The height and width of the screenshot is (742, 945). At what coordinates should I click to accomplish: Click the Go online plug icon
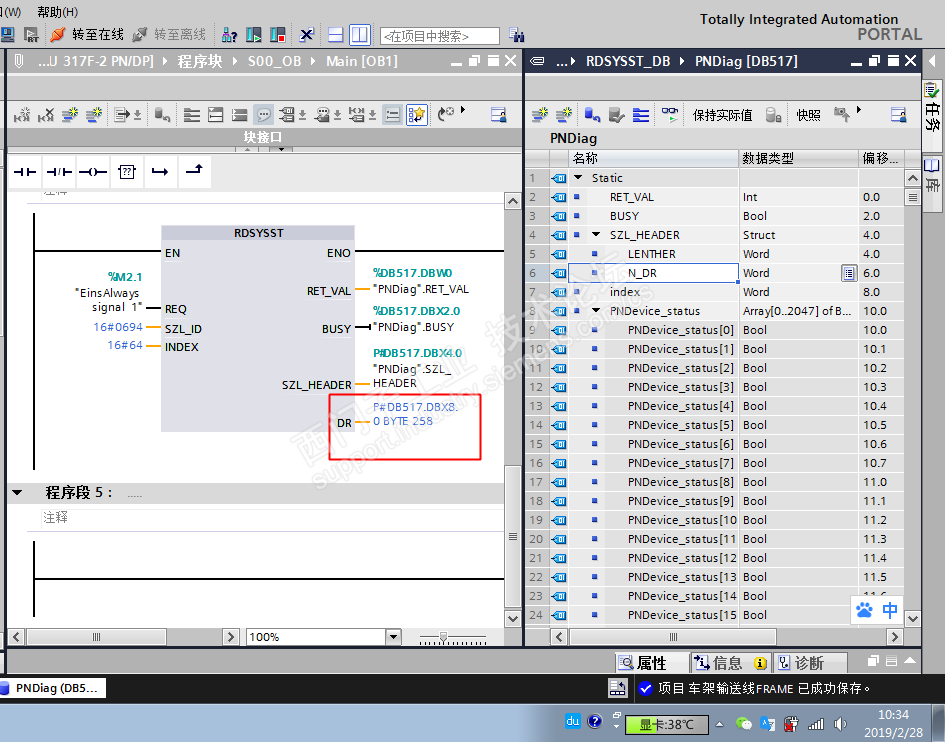tap(57, 34)
